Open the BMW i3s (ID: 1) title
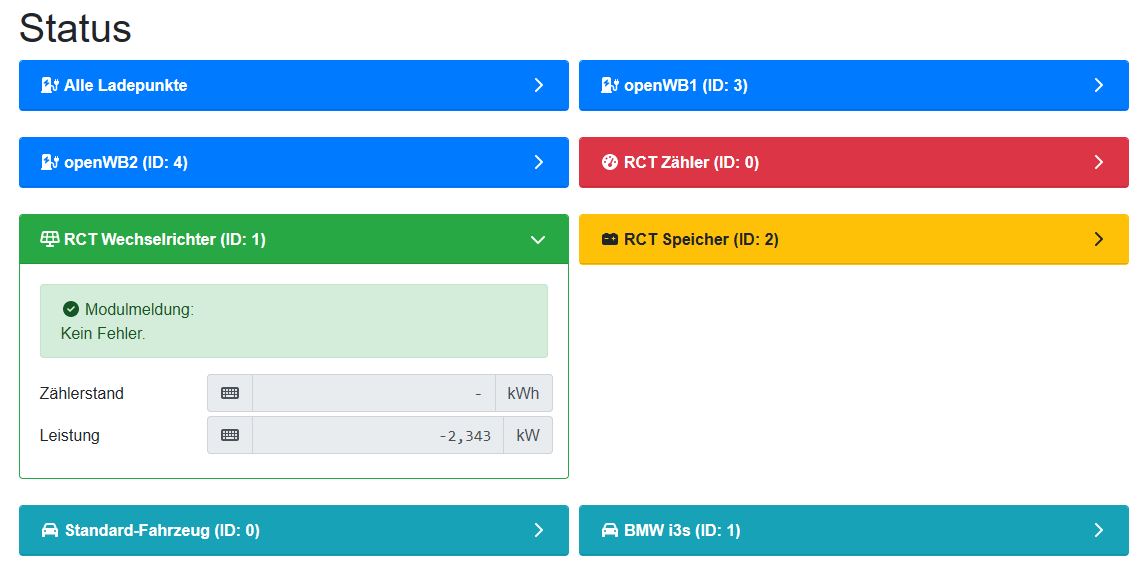The width and height of the screenshot is (1146, 567). pyautogui.click(x=682, y=531)
